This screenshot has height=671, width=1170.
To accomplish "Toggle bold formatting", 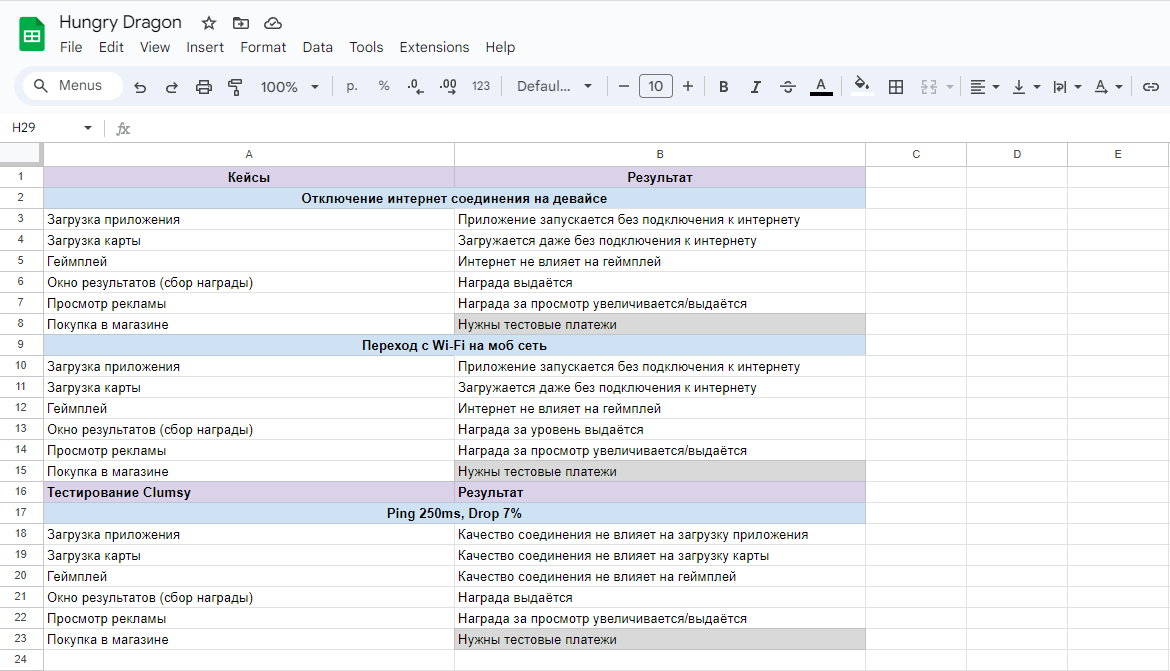I will tap(723, 87).
